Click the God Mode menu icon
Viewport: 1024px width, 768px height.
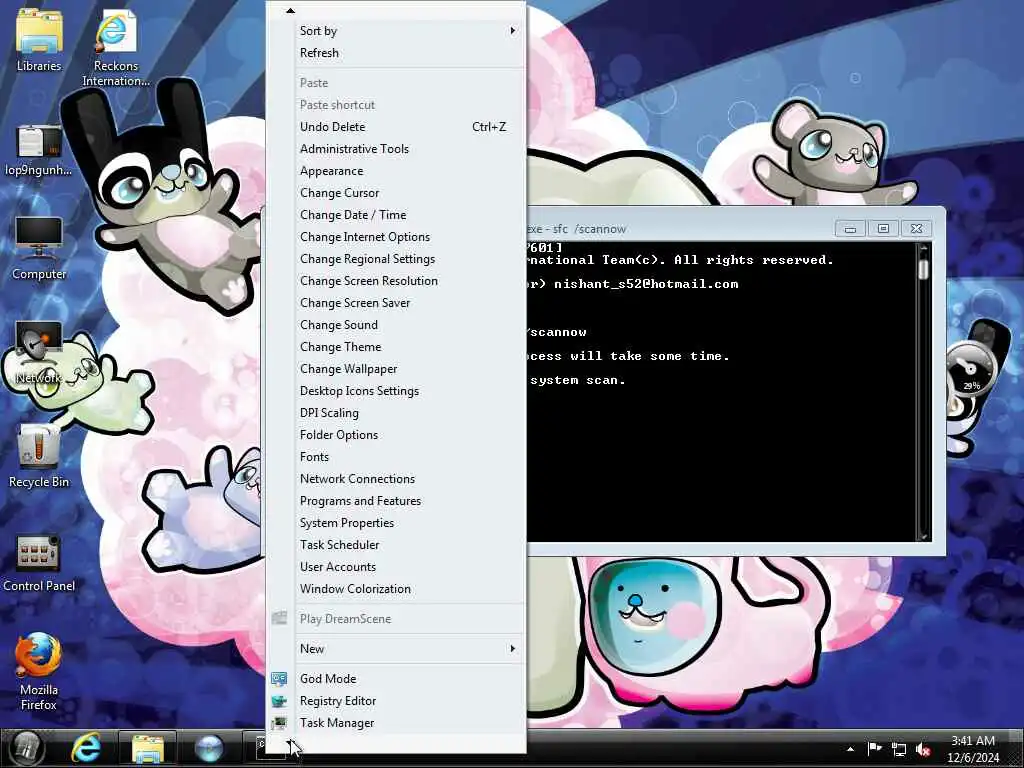click(x=279, y=679)
